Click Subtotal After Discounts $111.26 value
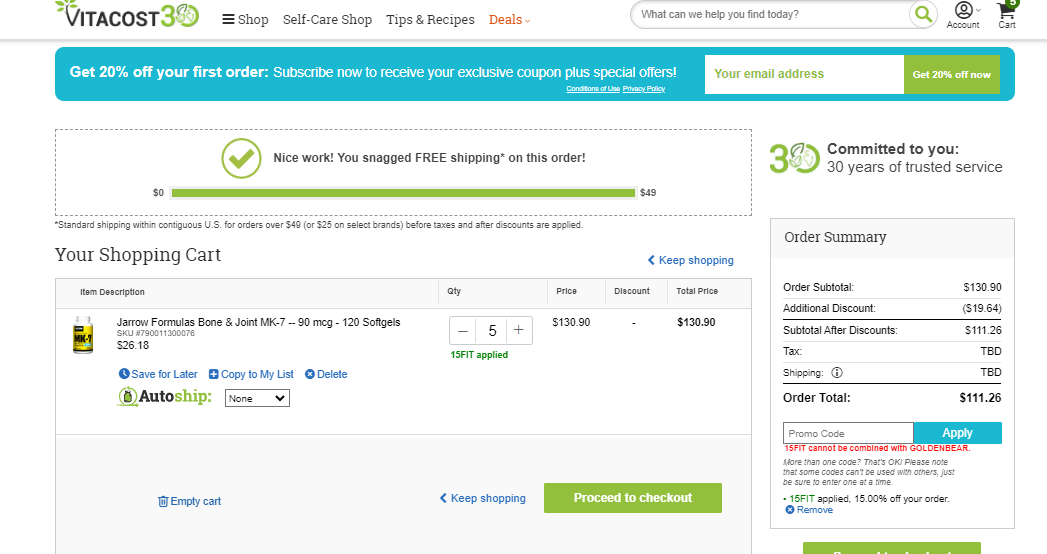1047x554 pixels. point(983,330)
